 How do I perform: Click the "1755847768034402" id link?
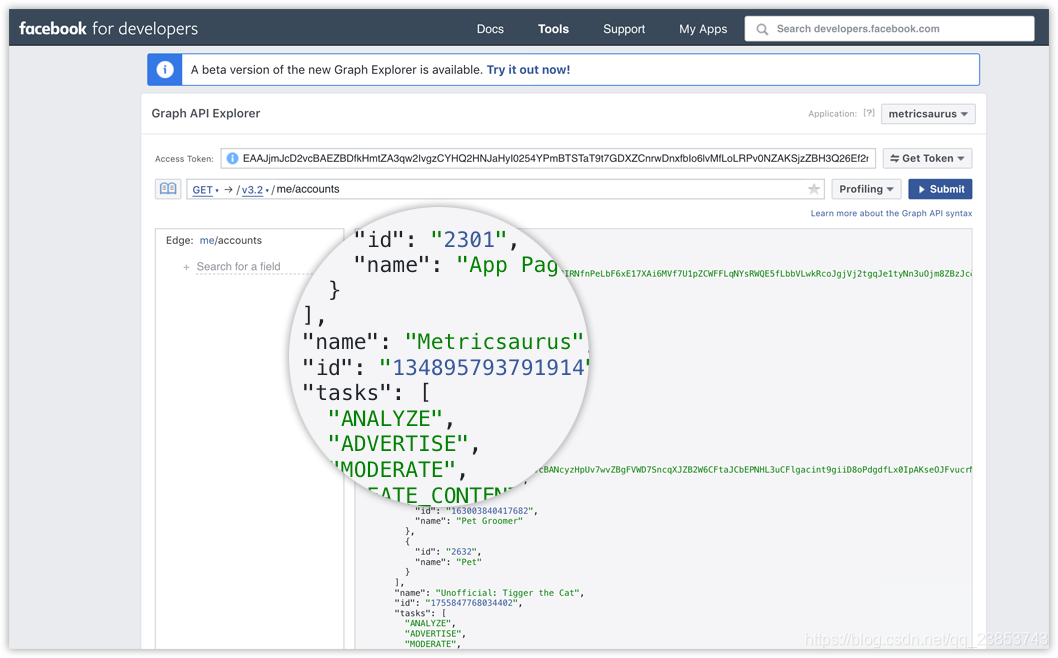[472, 603]
